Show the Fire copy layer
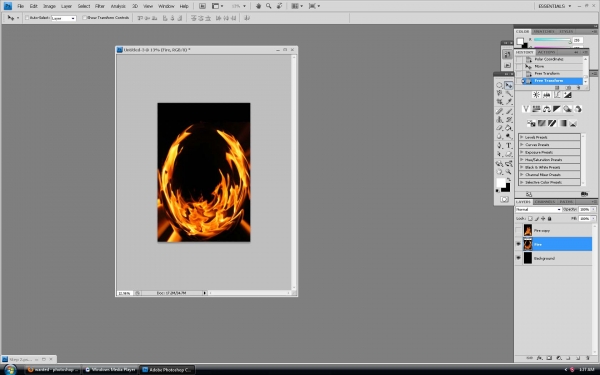600x375 pixels. pyautogui.click(x=518, y=230)
